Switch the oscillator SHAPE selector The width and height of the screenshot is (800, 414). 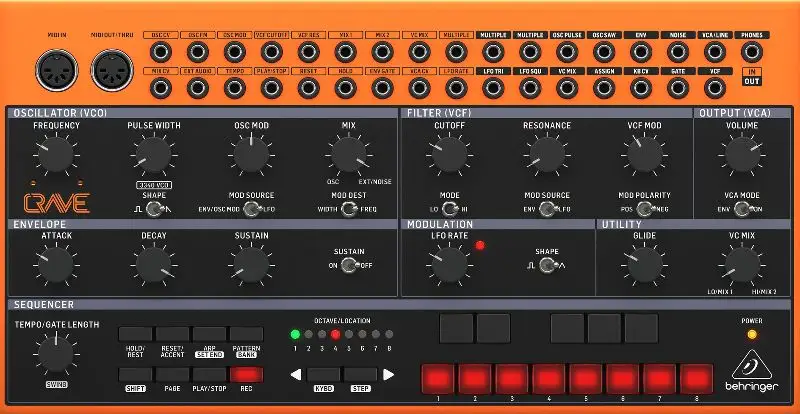coord(154,208)
